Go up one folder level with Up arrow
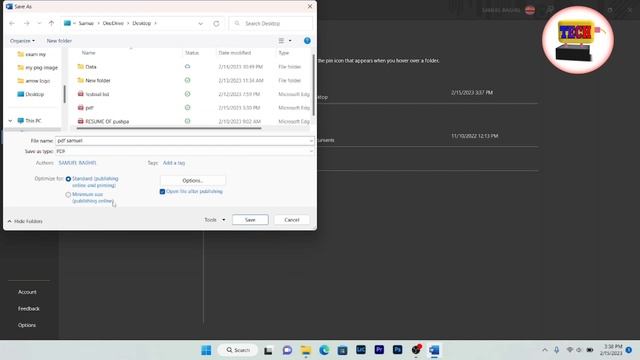This screenshot has width=640, height=360. pos(51,24)
